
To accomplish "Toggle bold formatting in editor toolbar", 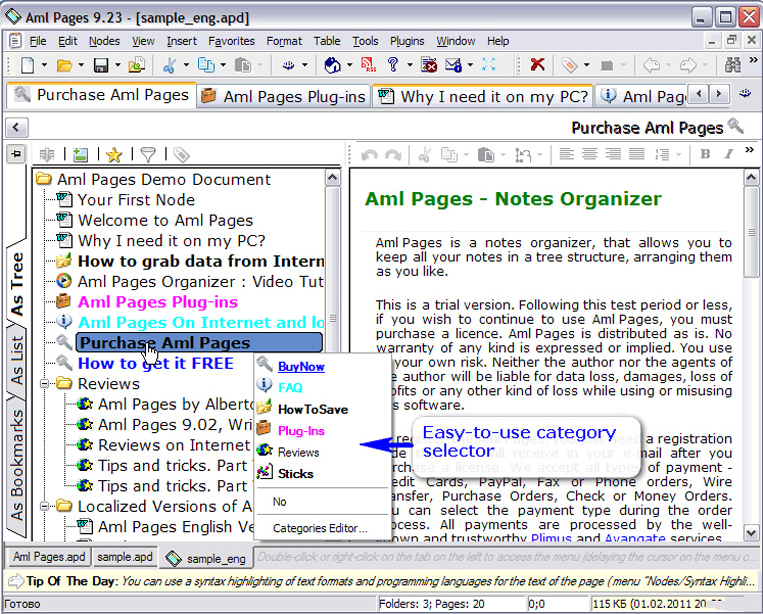I will (x=705, y=155).
